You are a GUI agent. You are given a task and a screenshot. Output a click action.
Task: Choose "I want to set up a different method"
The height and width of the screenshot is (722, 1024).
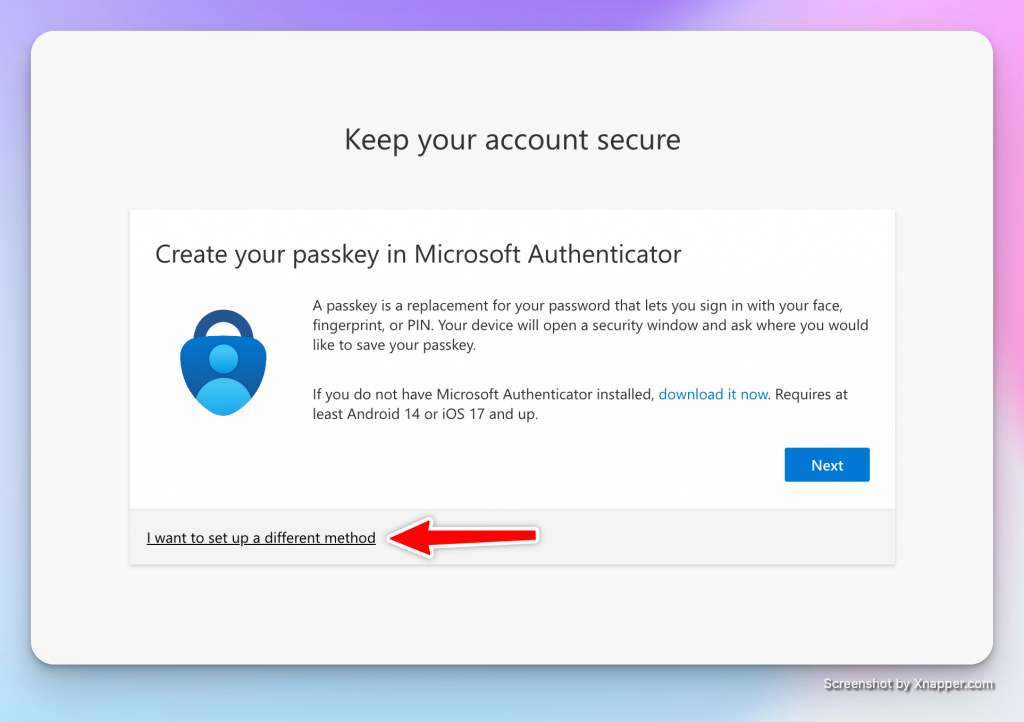coord(261,538)
